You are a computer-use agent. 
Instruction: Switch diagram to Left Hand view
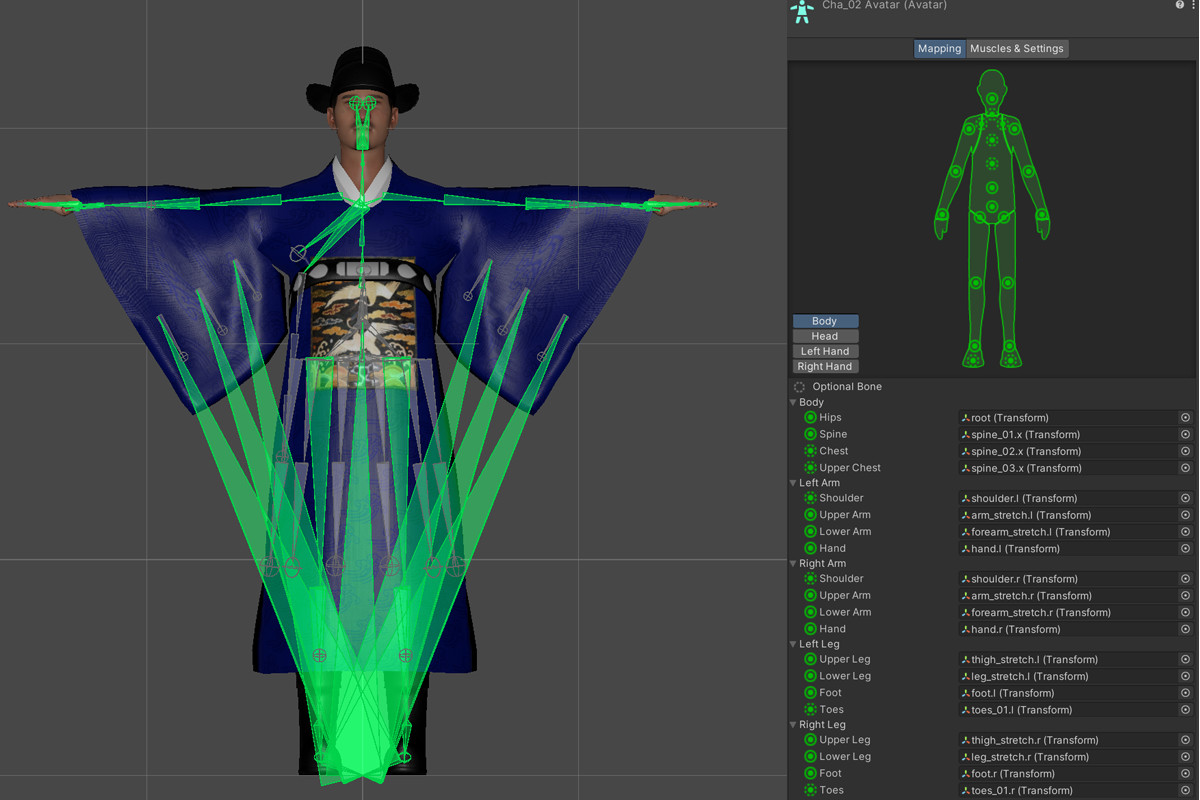825,351
